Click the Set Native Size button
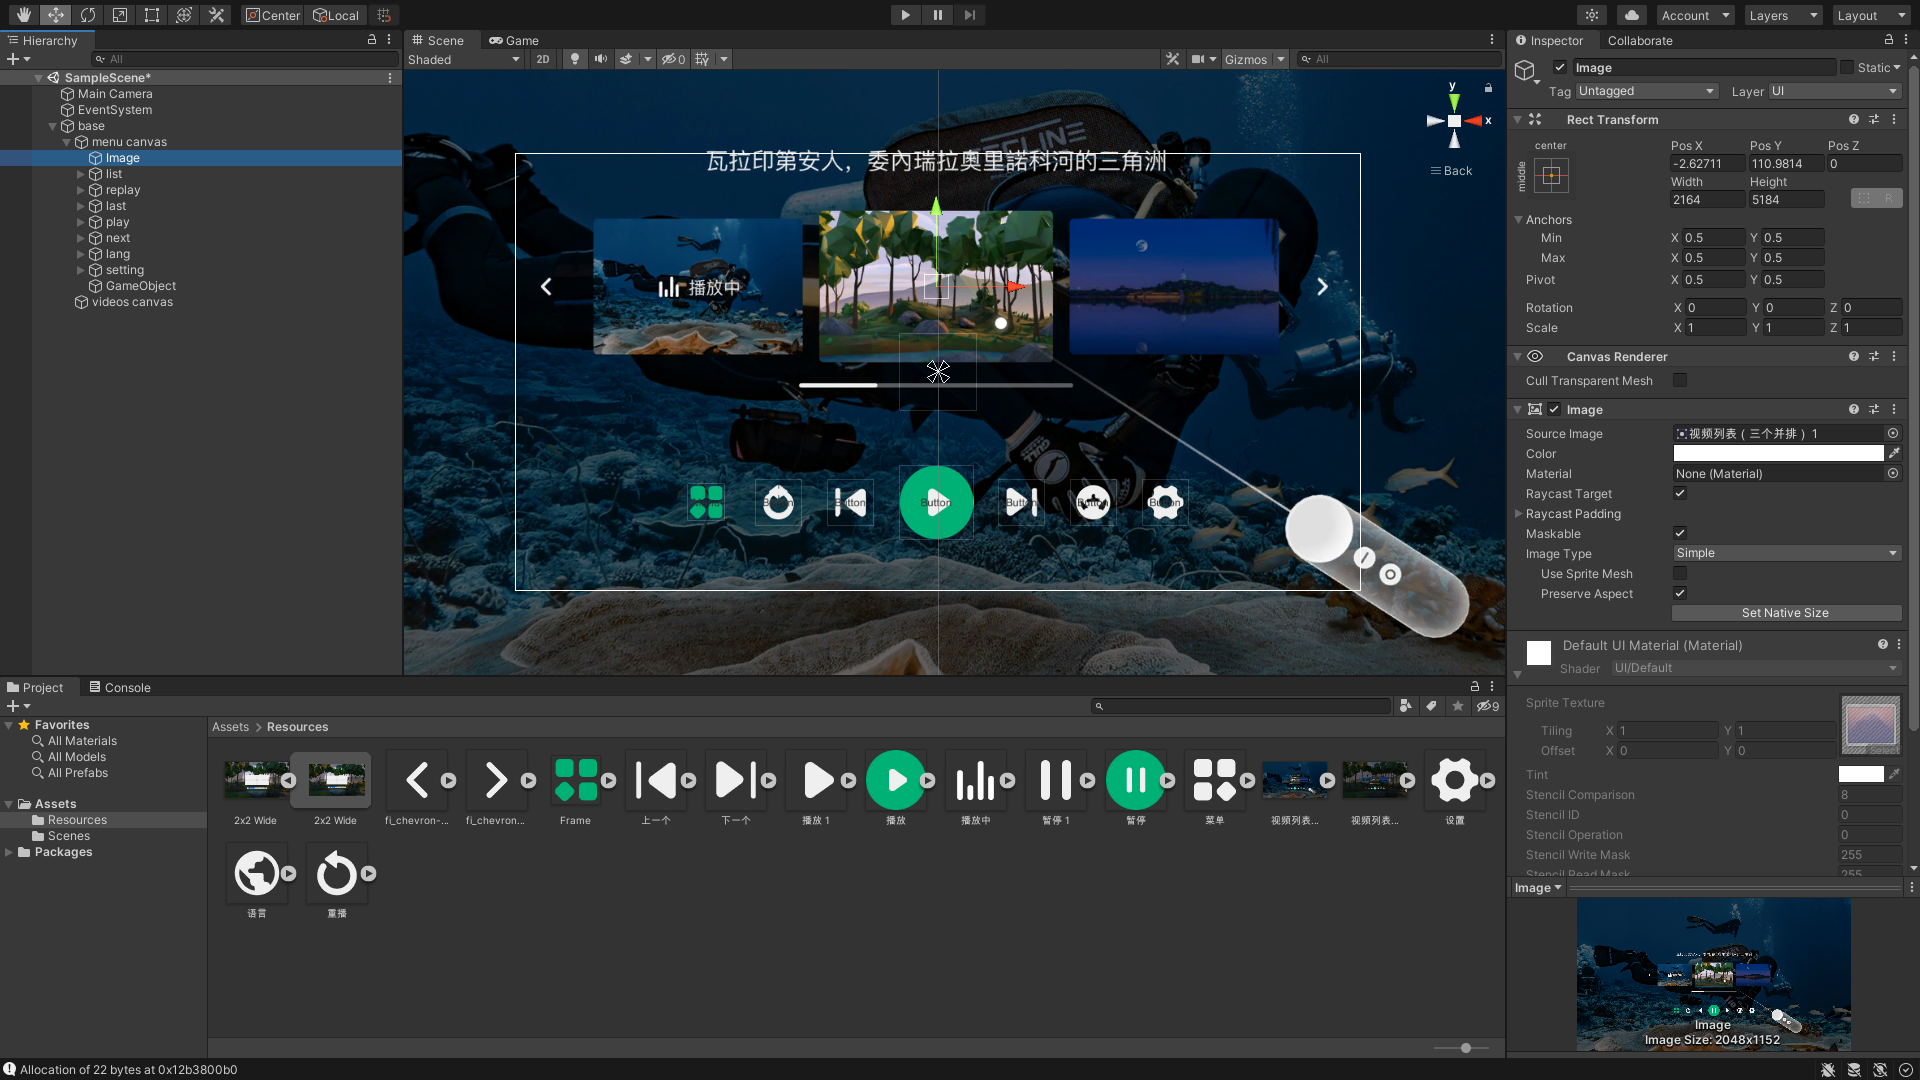This screenshot has width=1920, height=1080. [x=1785, y=613]
